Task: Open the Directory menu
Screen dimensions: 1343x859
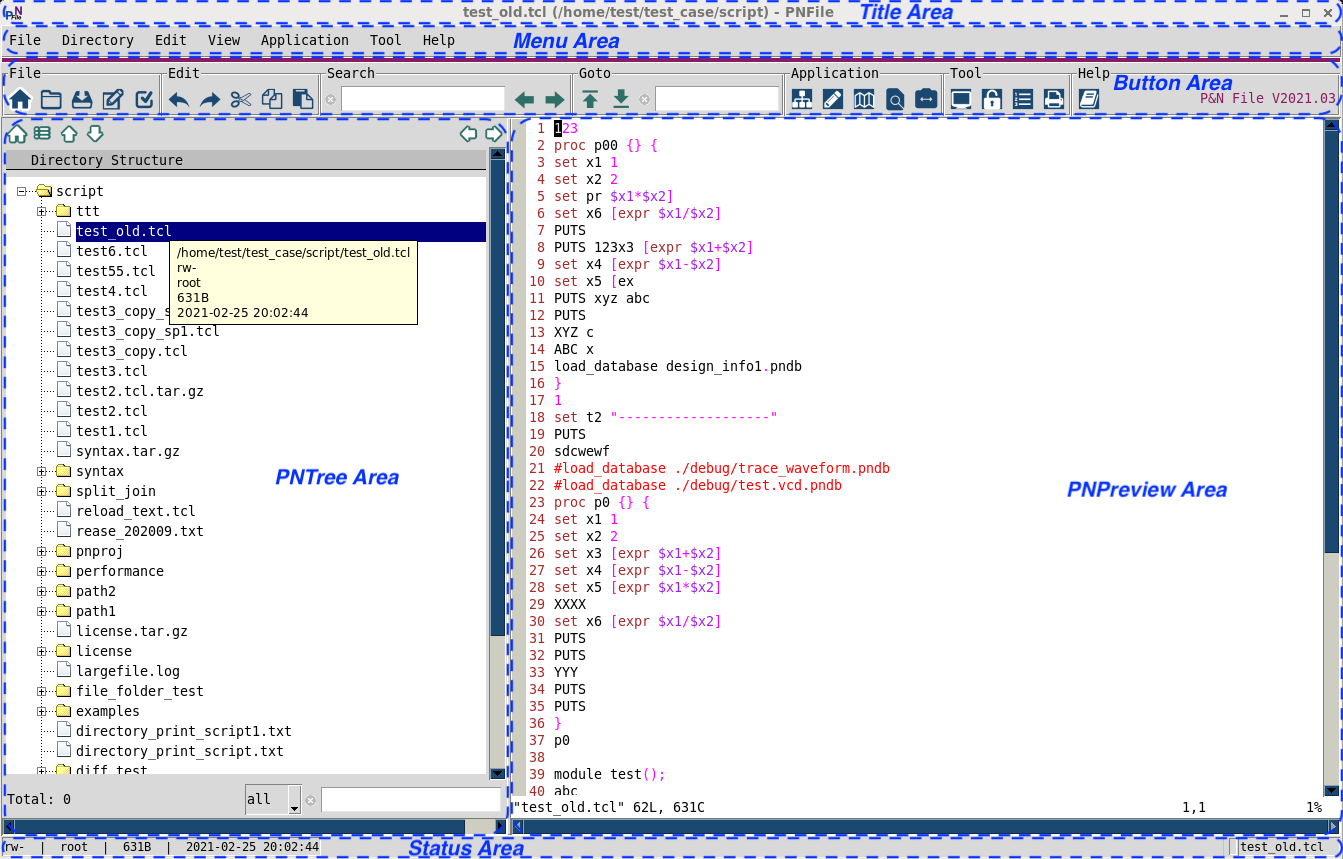Action: pyautogui.click(x=98, y=40)
